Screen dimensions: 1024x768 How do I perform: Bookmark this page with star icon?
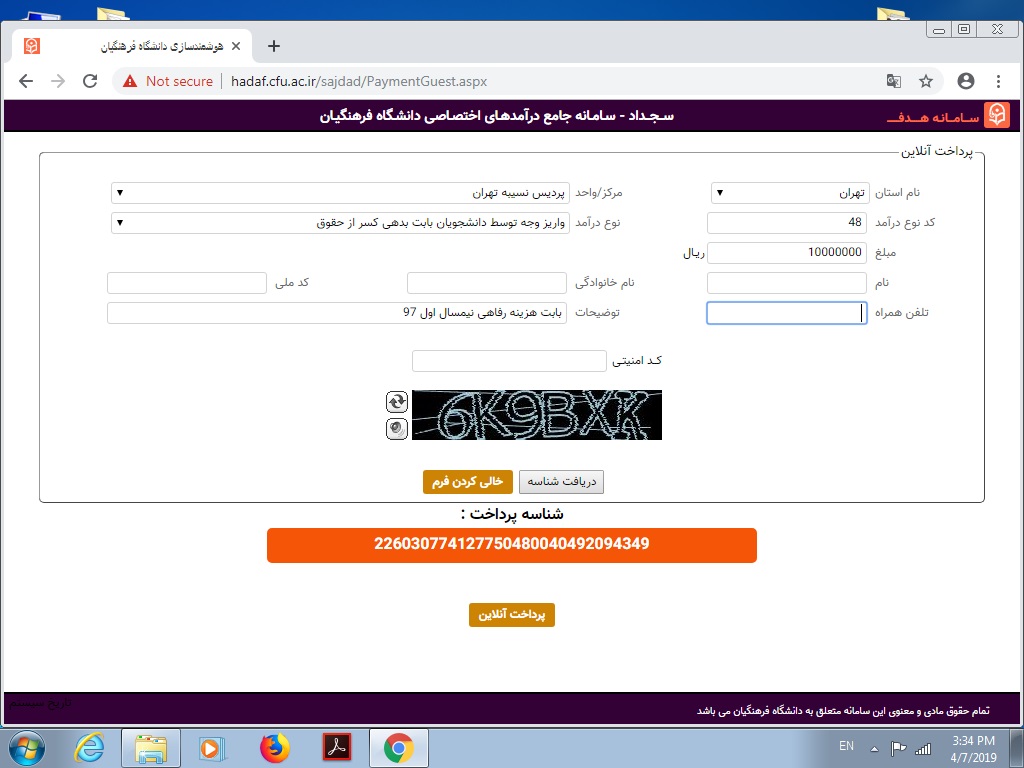pos(926,81)
